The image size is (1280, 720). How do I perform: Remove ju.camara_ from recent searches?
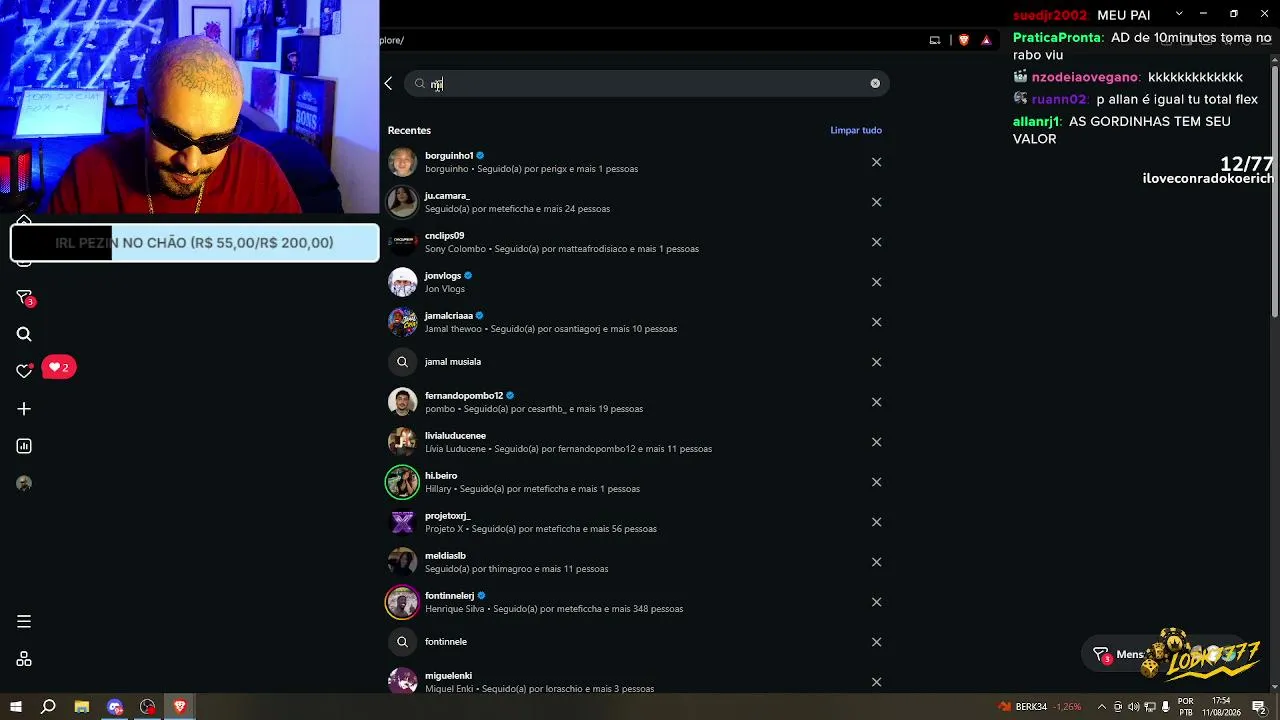coord(876,202)
